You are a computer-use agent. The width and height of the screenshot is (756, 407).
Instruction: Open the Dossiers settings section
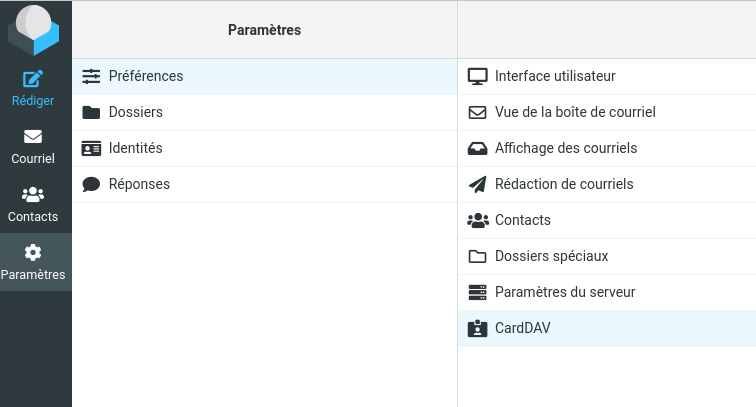pyautogui.click(x=136, y=112)
